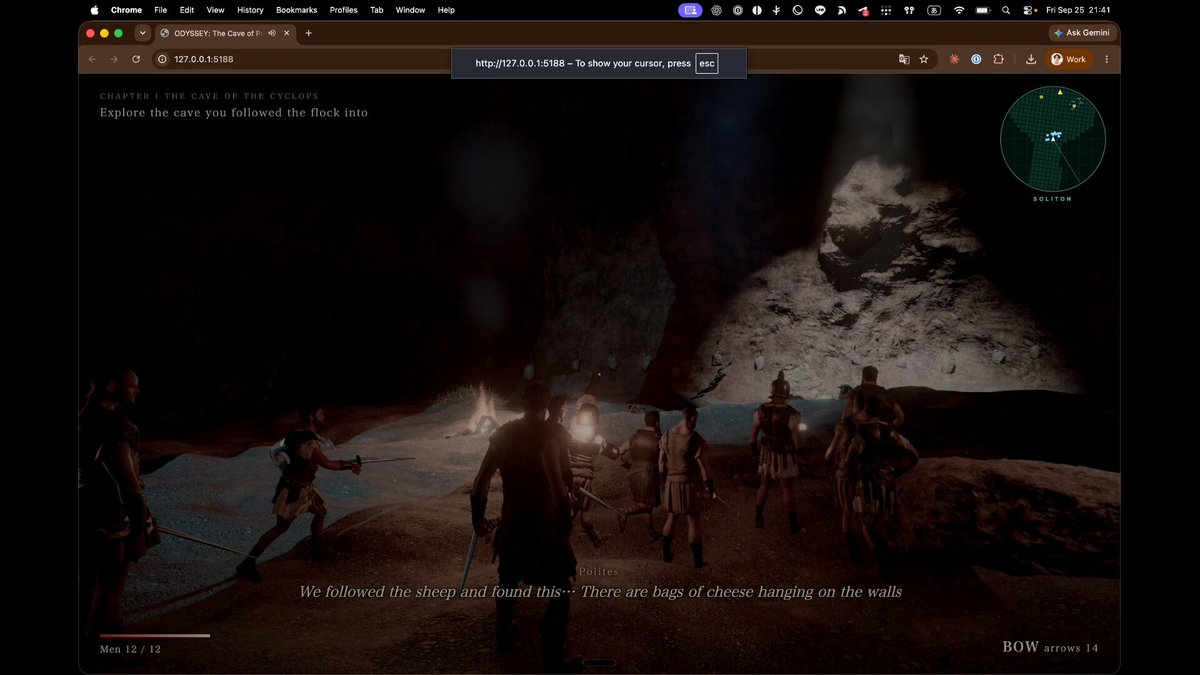Screen dimensions: 1200x675
Task: Open the Help menu
Action: coord(446,10)
